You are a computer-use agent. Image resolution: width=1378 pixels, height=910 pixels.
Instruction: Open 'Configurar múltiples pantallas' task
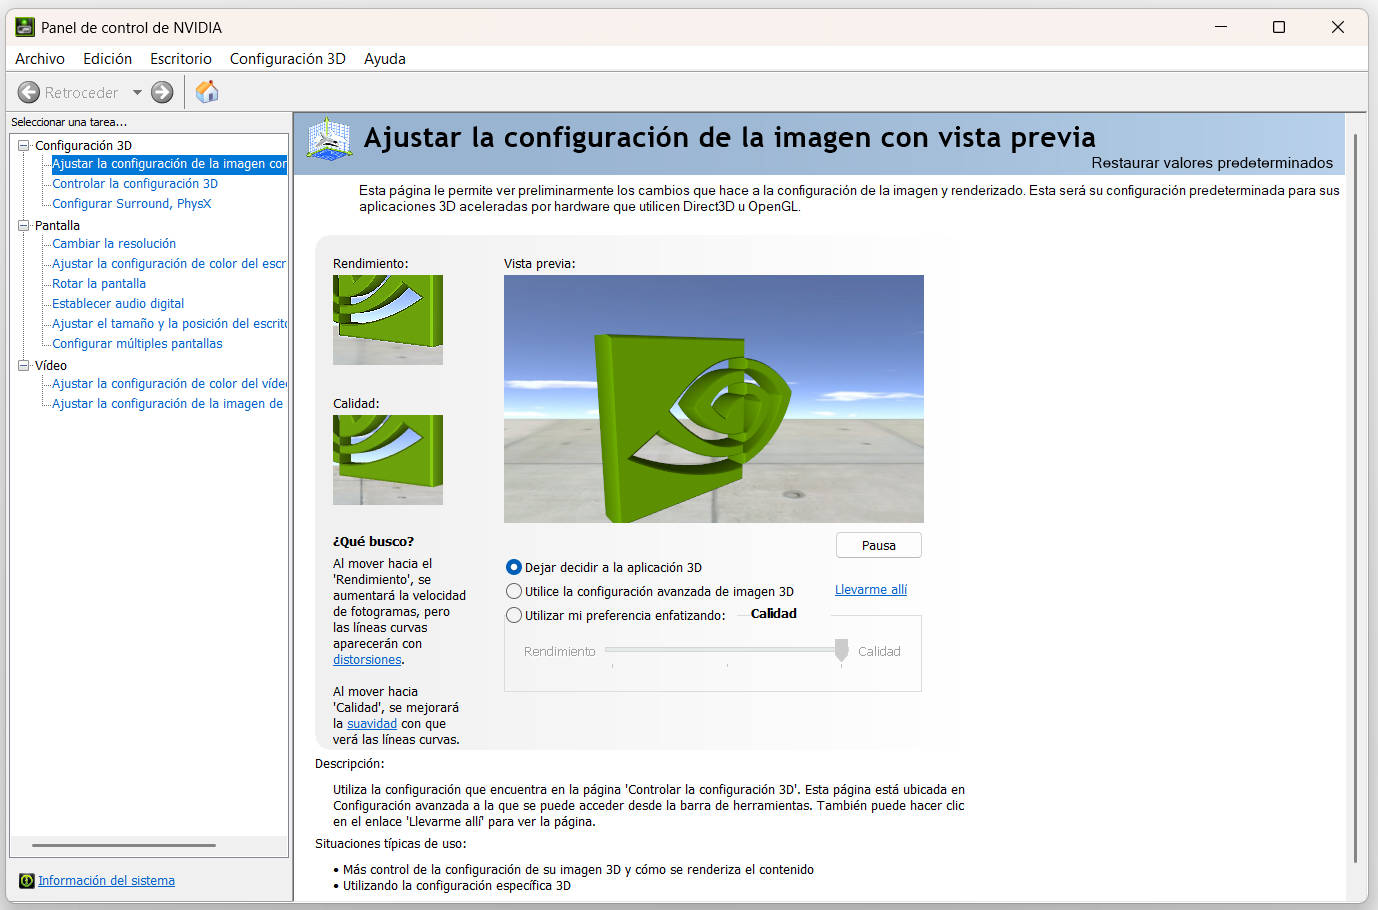137,344
